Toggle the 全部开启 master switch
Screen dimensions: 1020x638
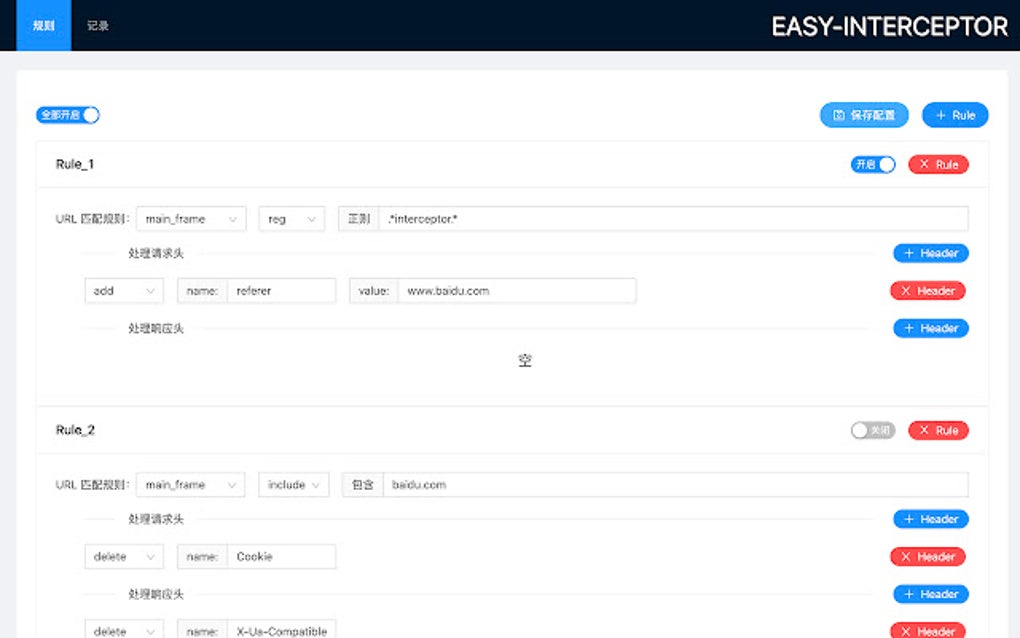68,115
